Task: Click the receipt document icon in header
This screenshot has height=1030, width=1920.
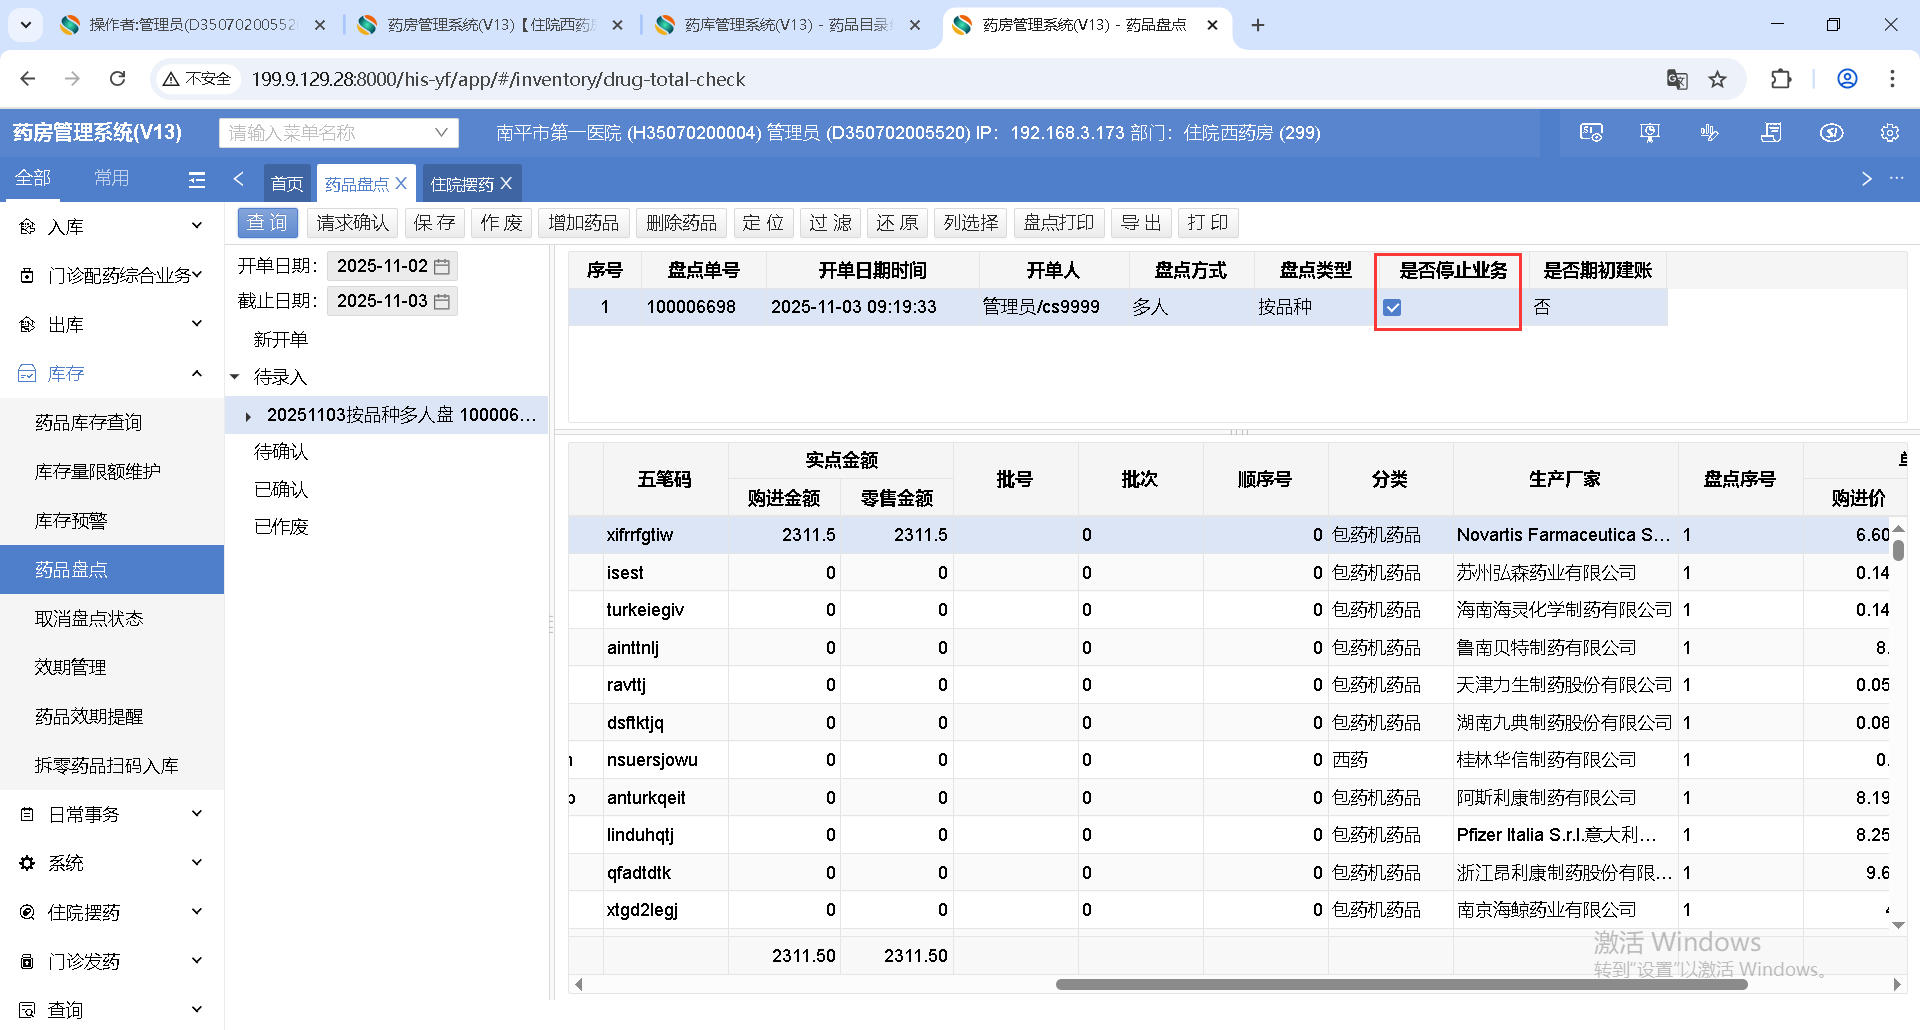Action: tap(1771, 133)
